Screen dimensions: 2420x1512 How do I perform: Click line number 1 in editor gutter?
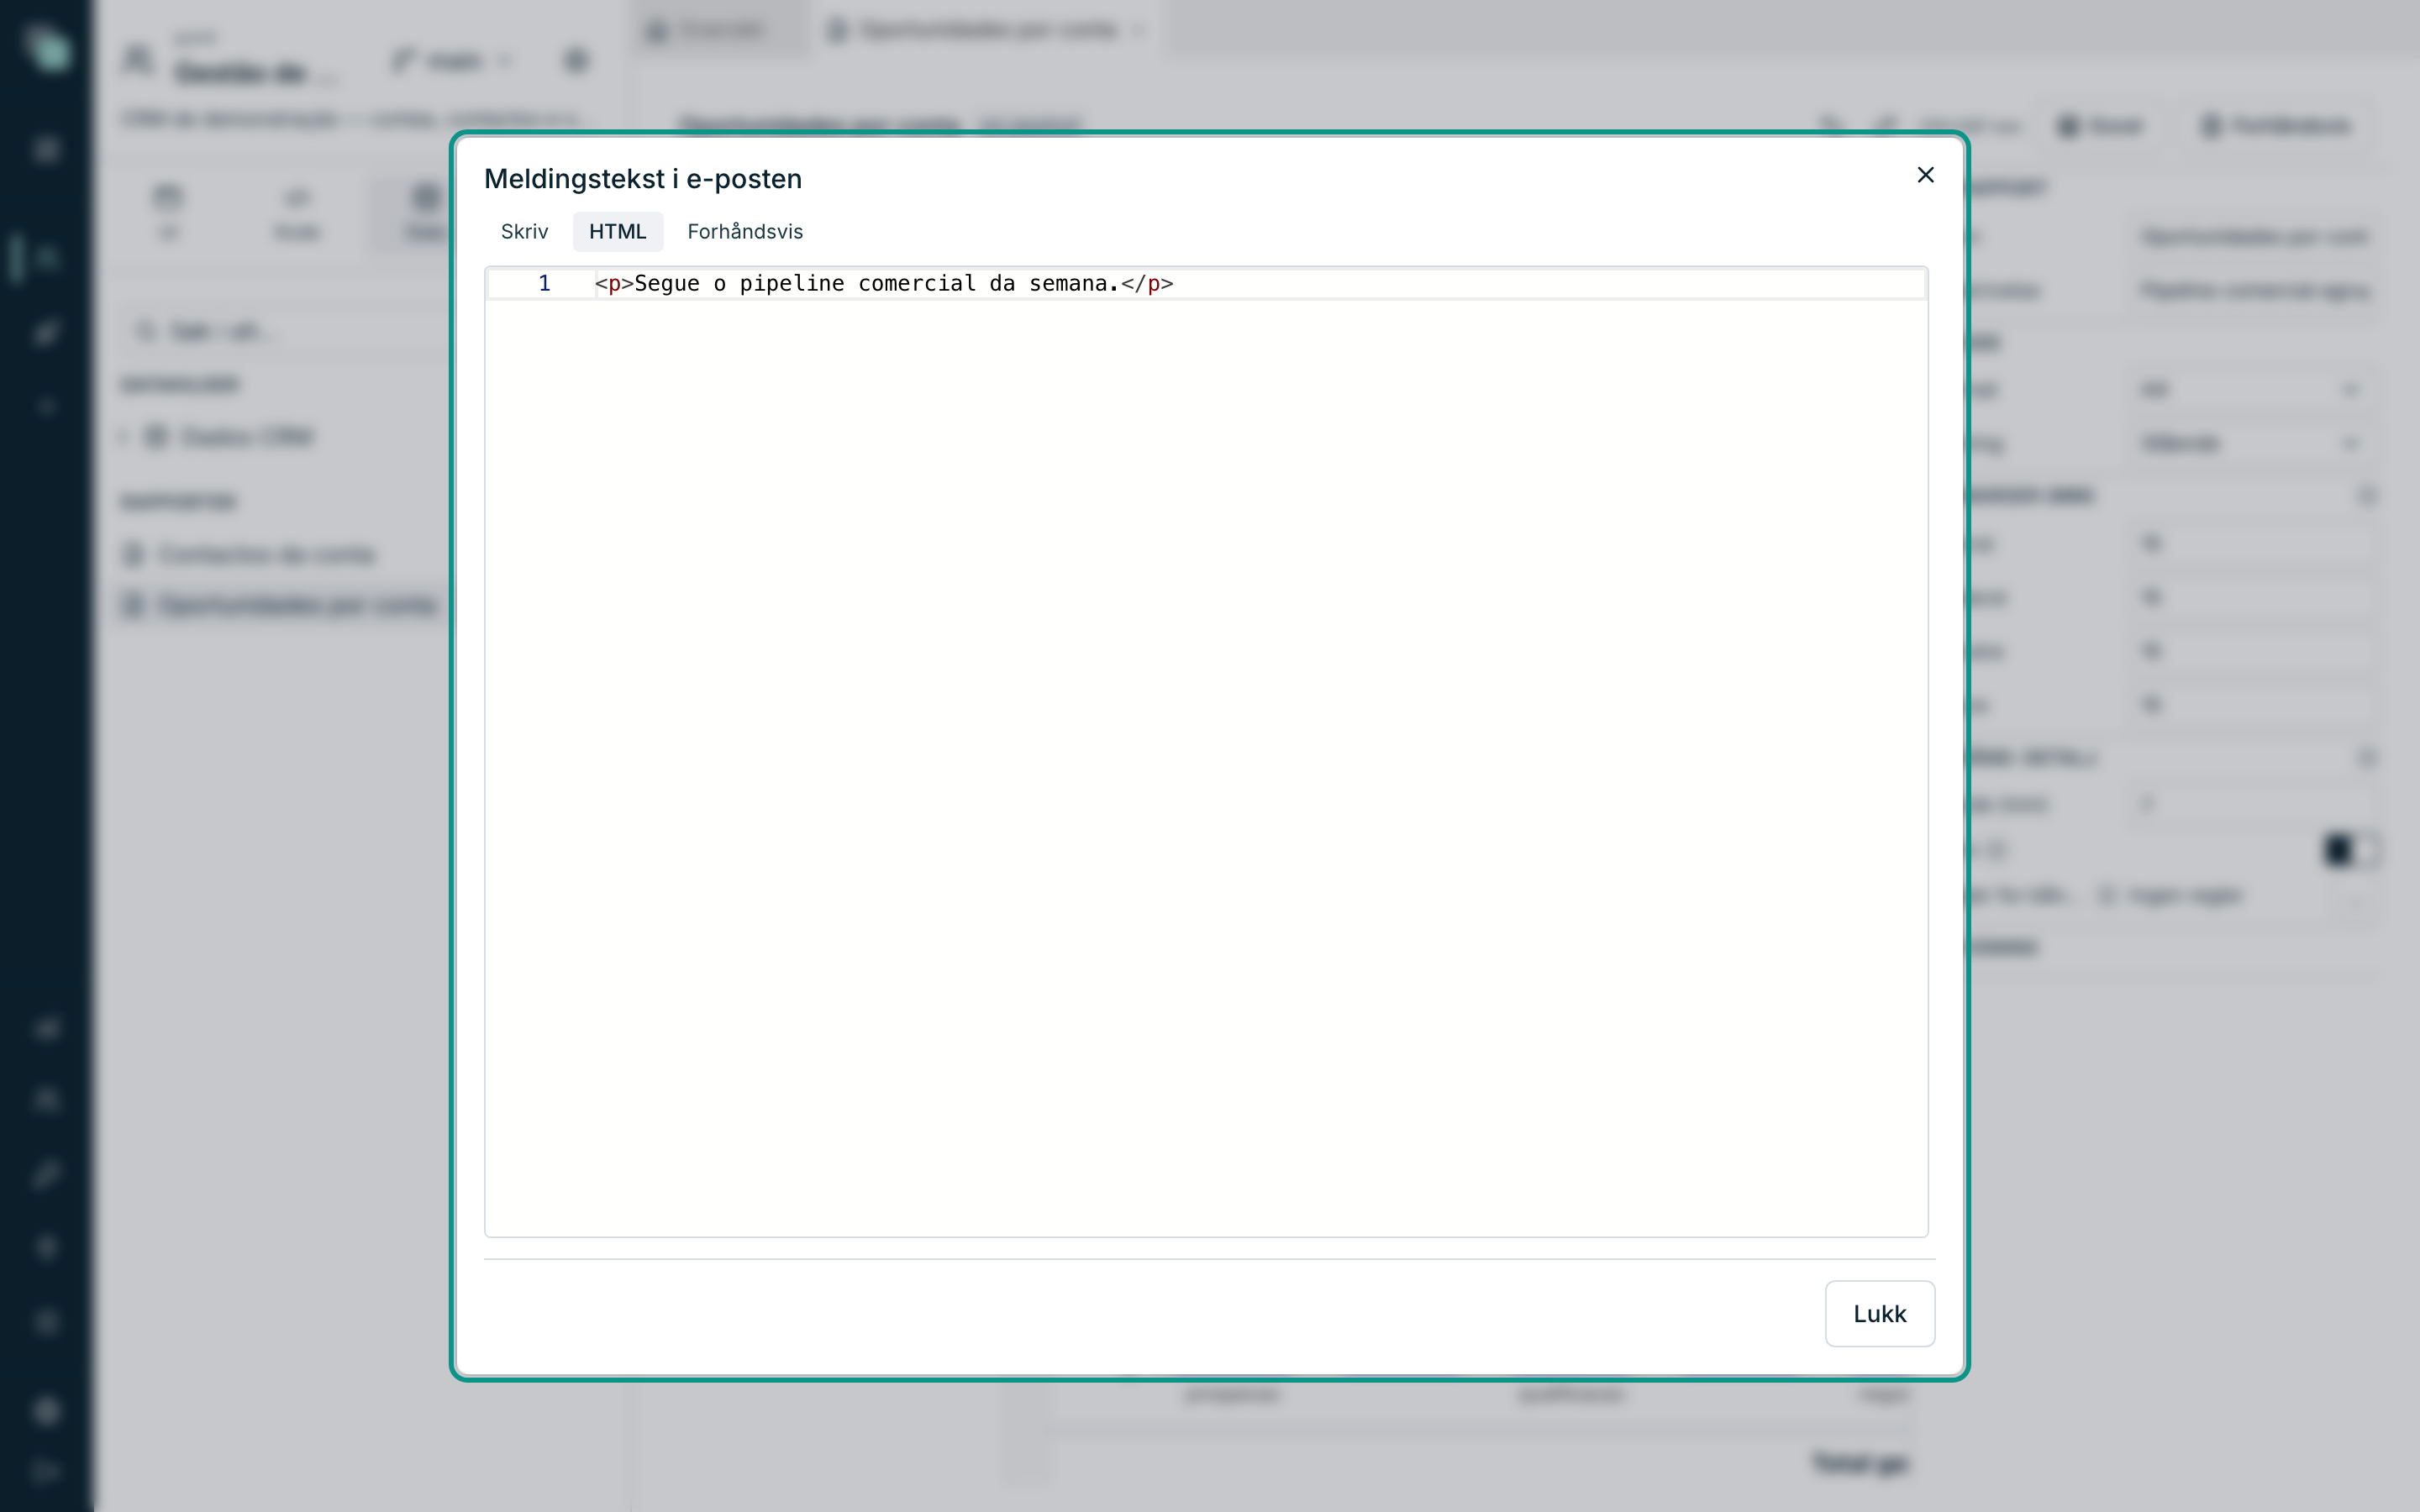tap(544, 284)
